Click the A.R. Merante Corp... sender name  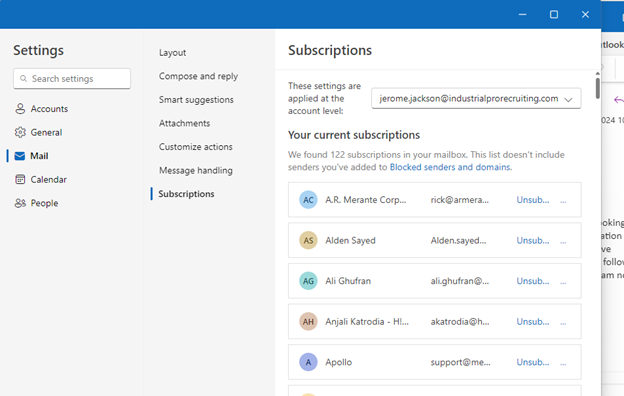coord(366,200)
